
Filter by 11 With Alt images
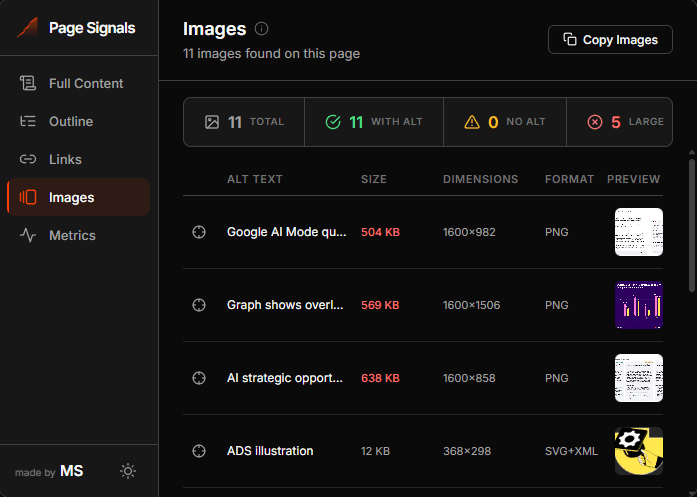point(374,122)
